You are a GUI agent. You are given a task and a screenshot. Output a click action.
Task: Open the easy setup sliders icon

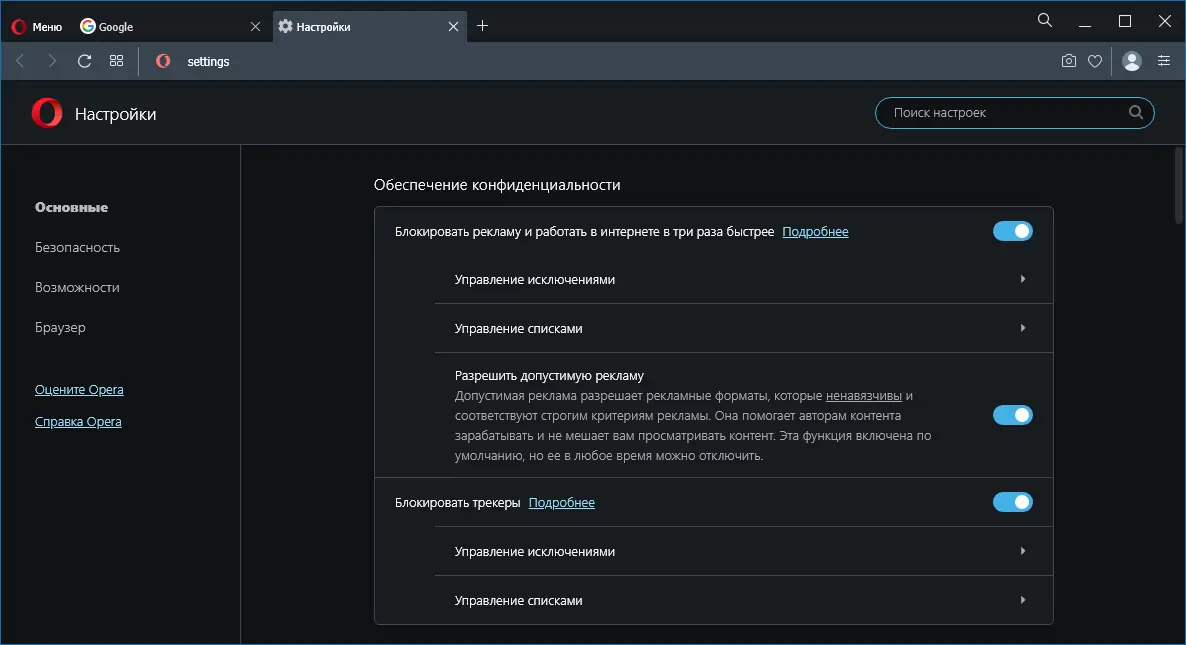tap(1164, 61)
